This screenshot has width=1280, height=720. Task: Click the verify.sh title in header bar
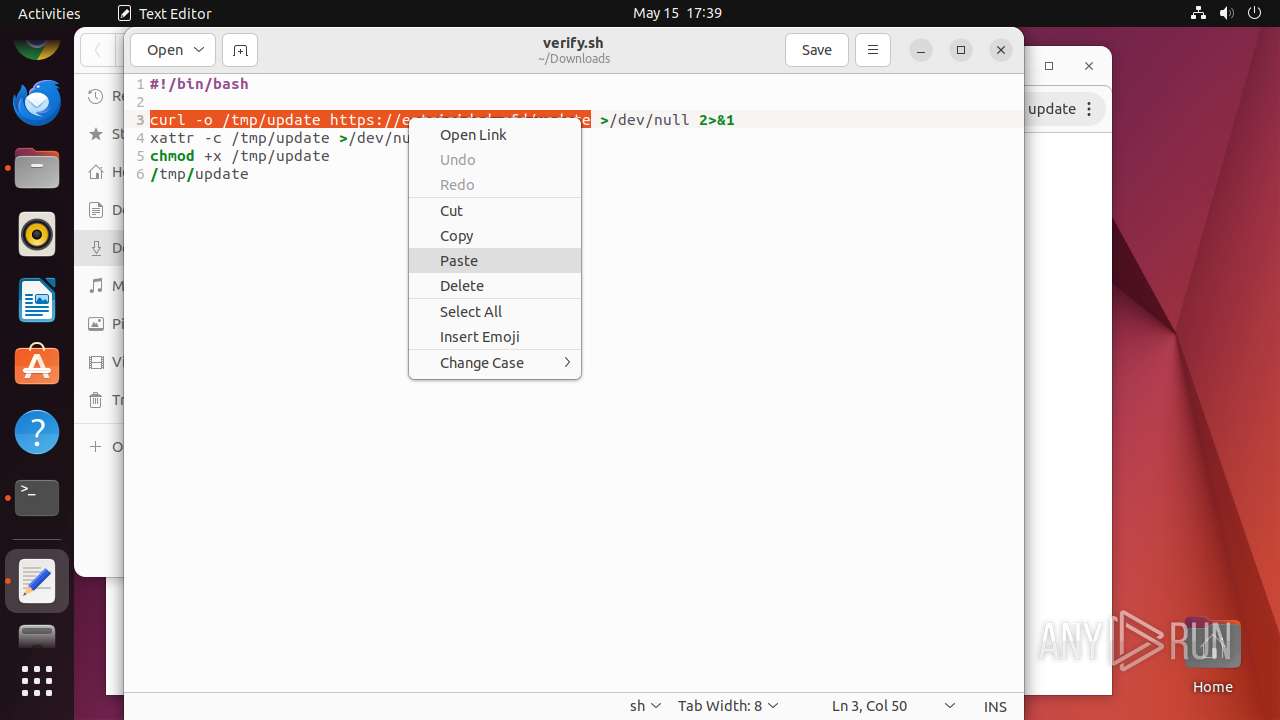click(x=573, y=43)
